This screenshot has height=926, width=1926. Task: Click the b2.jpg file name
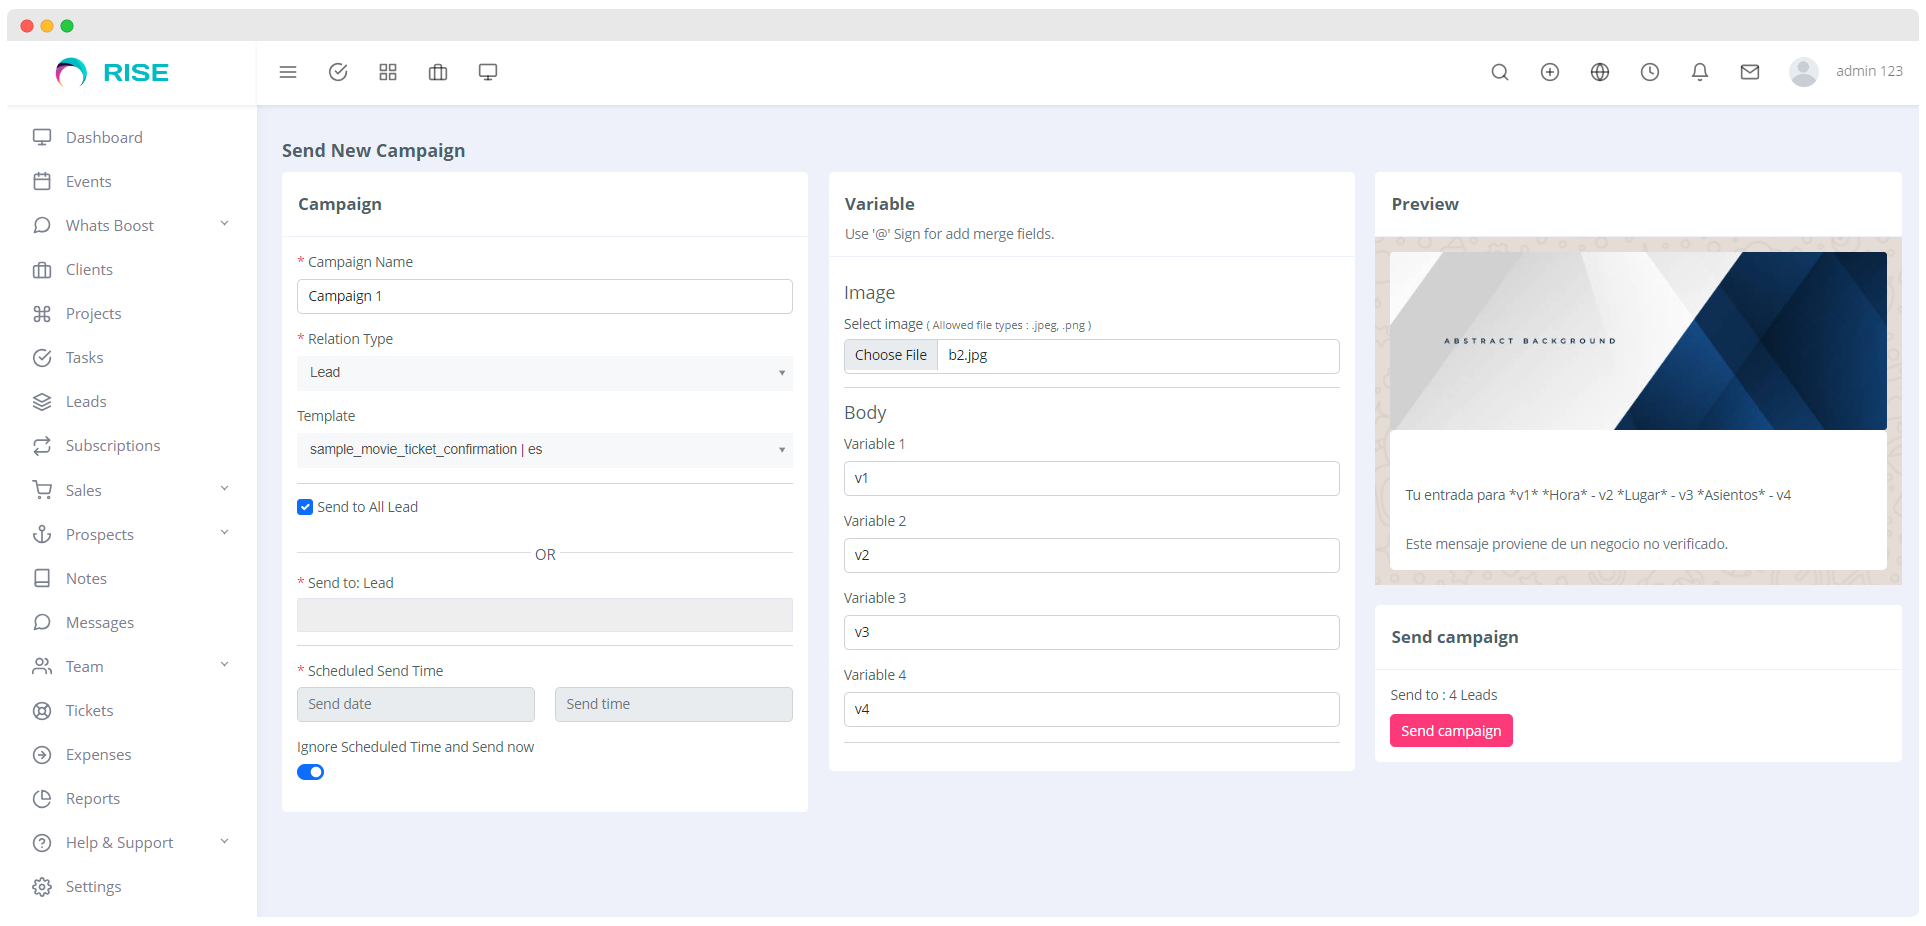[968, 355]
